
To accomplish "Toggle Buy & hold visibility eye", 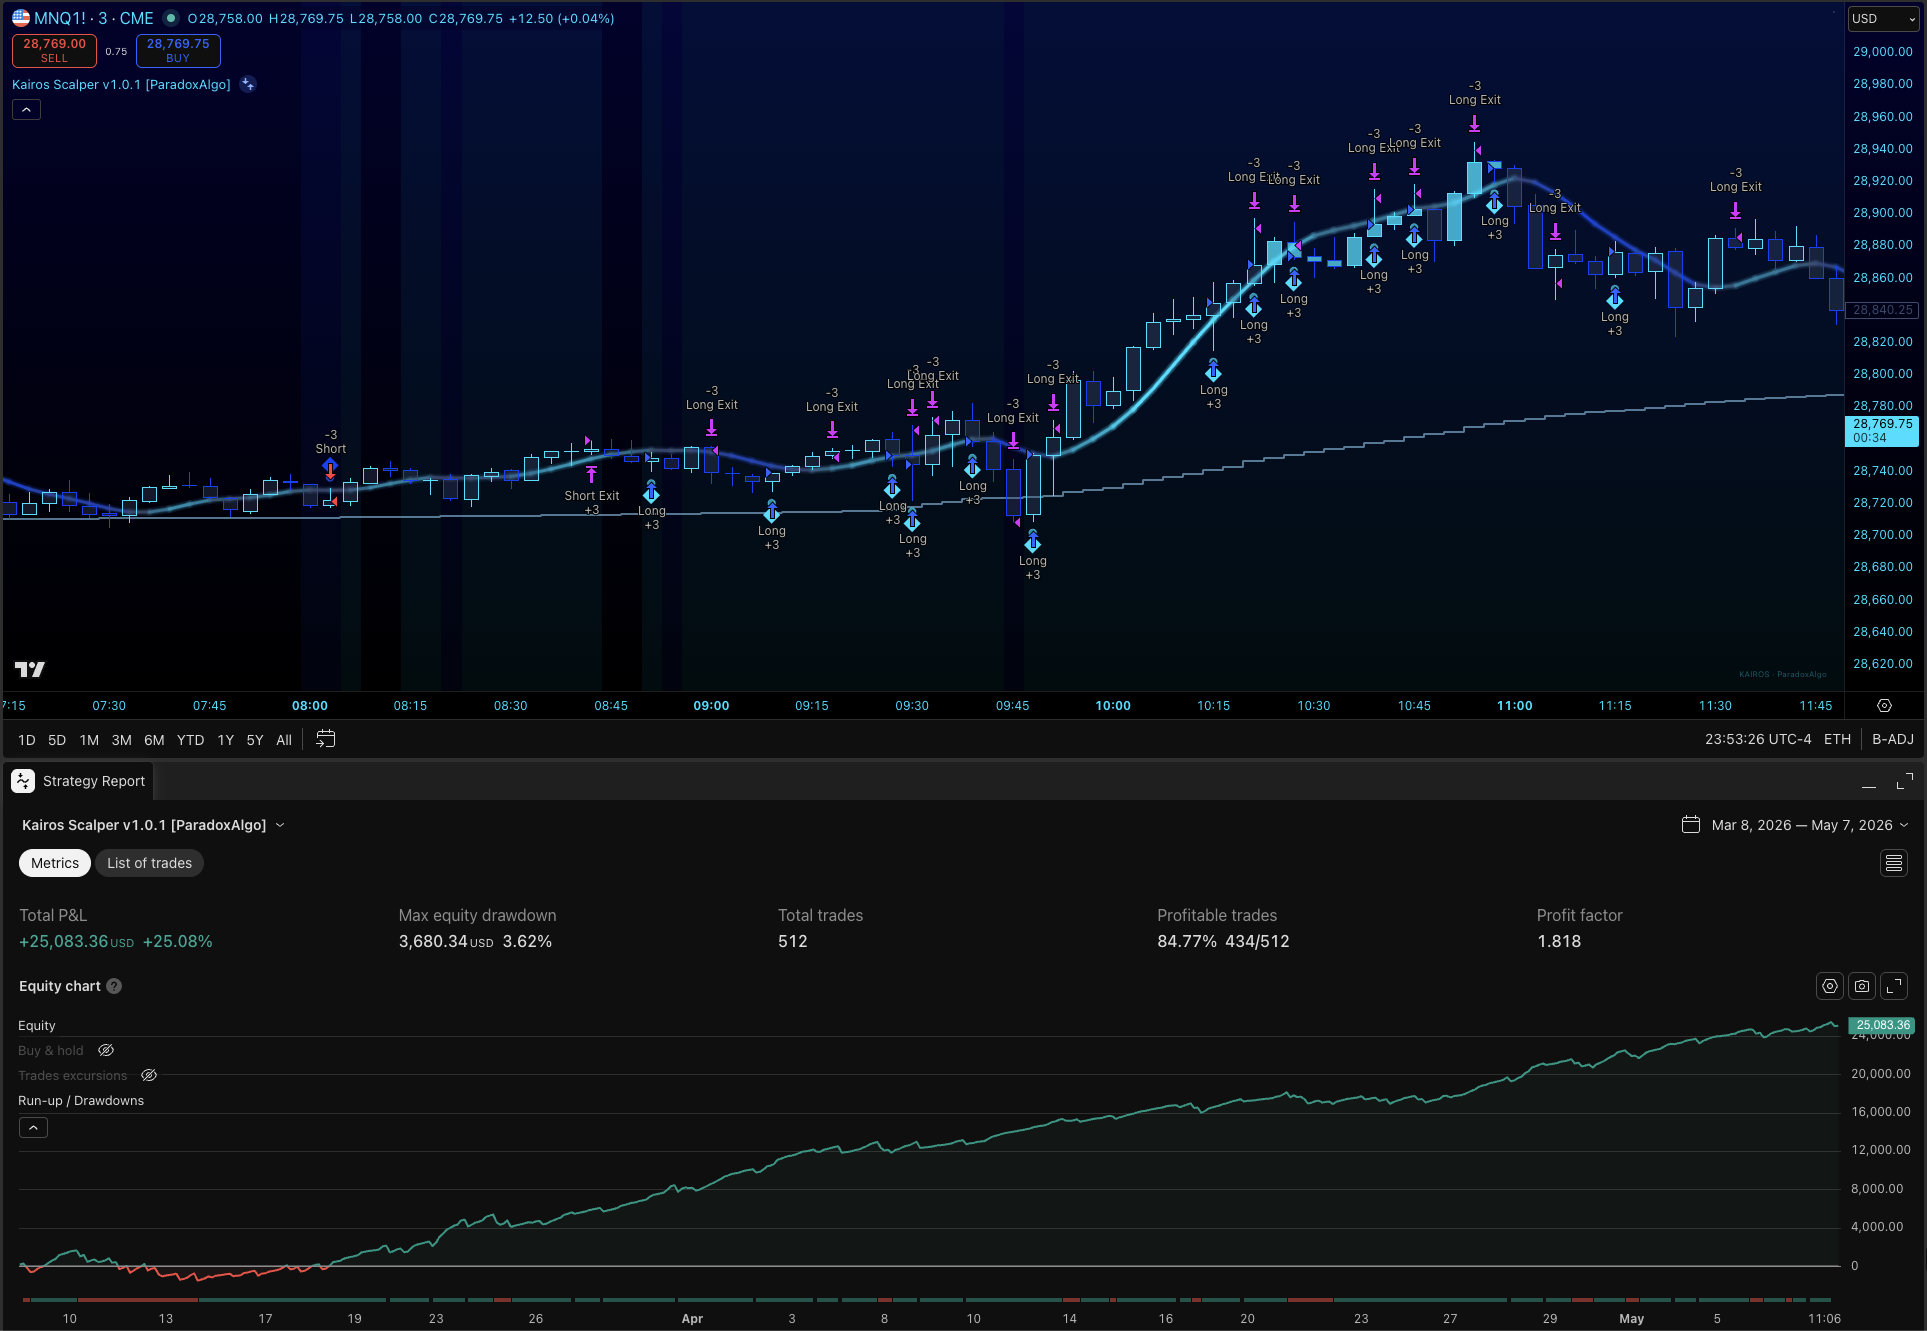I will tap(106, 1050).
